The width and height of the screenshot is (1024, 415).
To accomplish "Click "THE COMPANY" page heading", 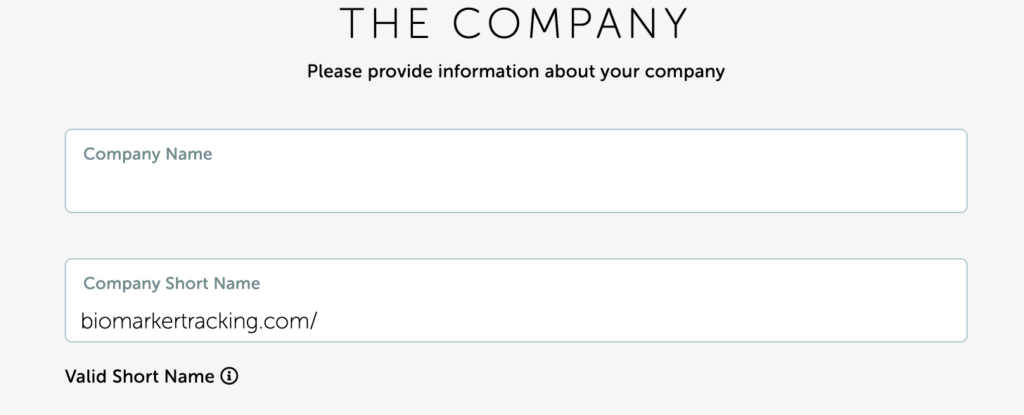I will click(x=515, y=24).
